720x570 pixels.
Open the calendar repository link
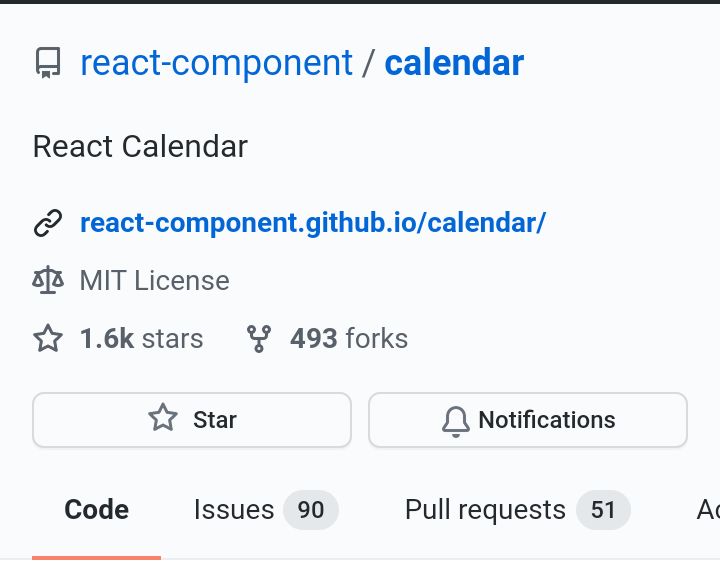tap(454, 63)
